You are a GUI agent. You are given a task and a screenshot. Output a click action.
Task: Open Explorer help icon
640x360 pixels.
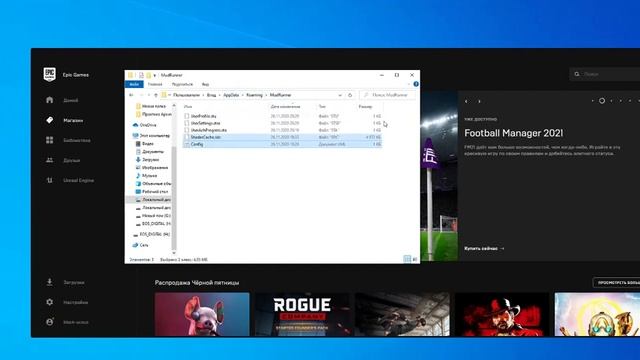416,84
